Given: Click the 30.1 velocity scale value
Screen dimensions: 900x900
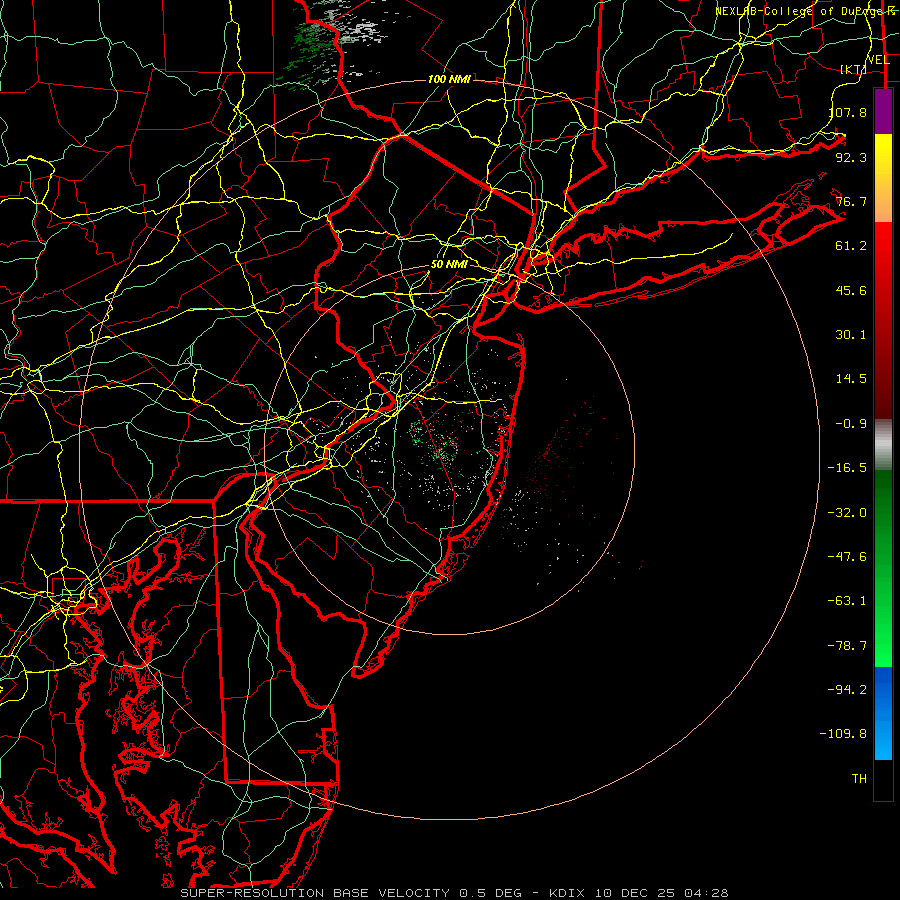Looking at the screenshot, I should pos(851,335).
